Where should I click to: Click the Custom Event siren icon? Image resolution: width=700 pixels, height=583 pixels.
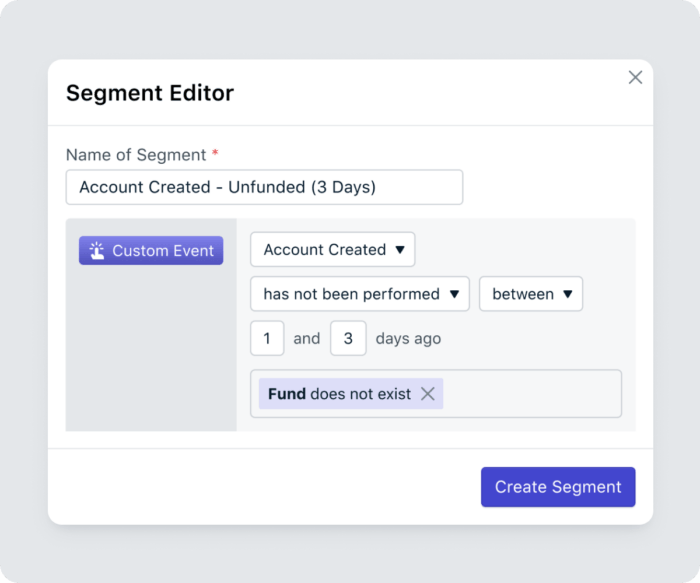coord(97,251)
